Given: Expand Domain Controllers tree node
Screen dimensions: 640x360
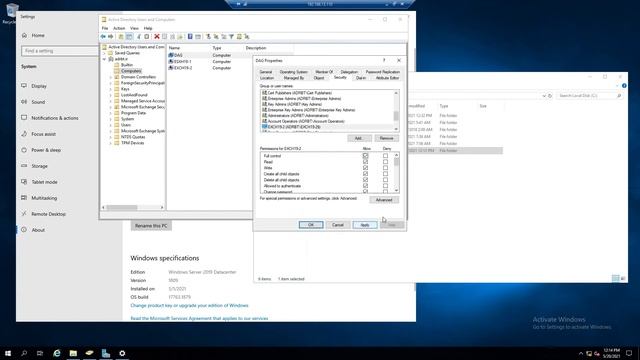Looking at the screenshot, I should [x=111, y=77].
